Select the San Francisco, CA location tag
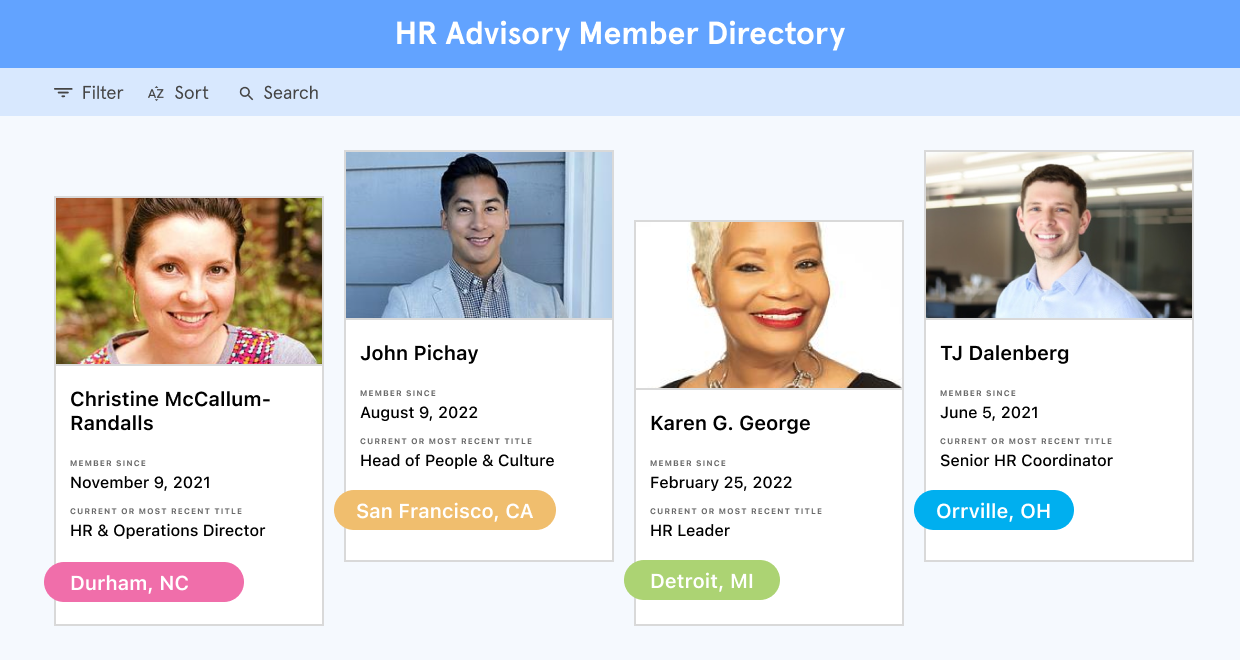 pyautogui.click(x=444, y=510)
